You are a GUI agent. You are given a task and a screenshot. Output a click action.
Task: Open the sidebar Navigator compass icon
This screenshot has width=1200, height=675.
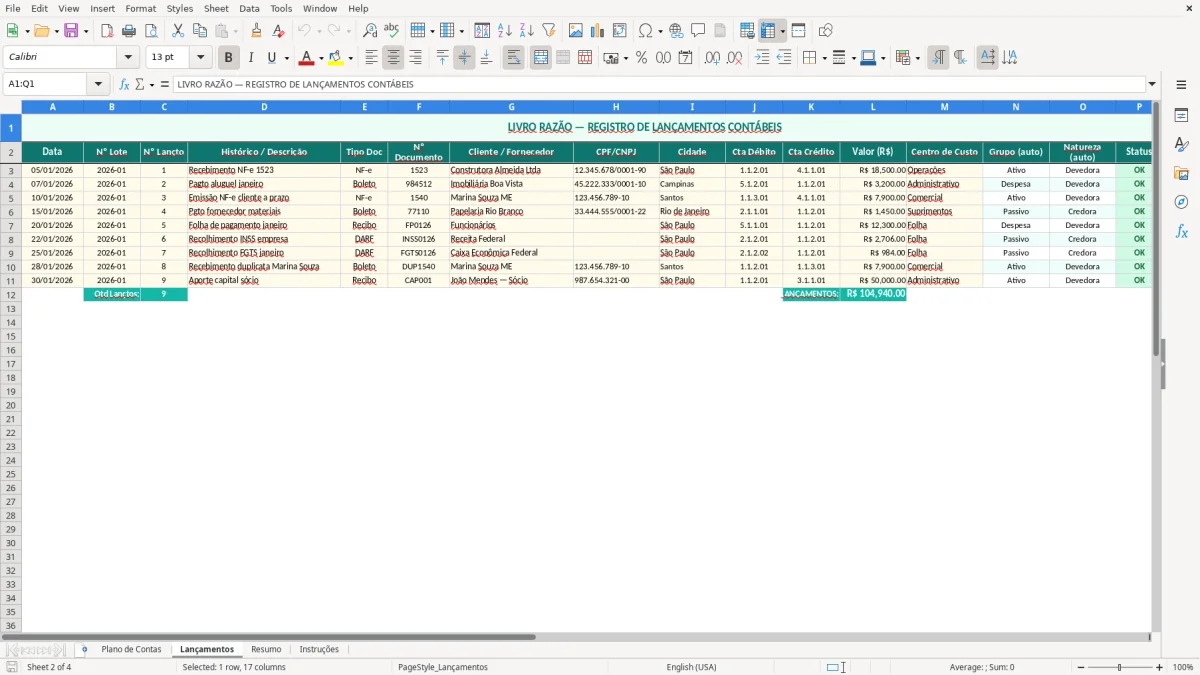point(1181,202)
